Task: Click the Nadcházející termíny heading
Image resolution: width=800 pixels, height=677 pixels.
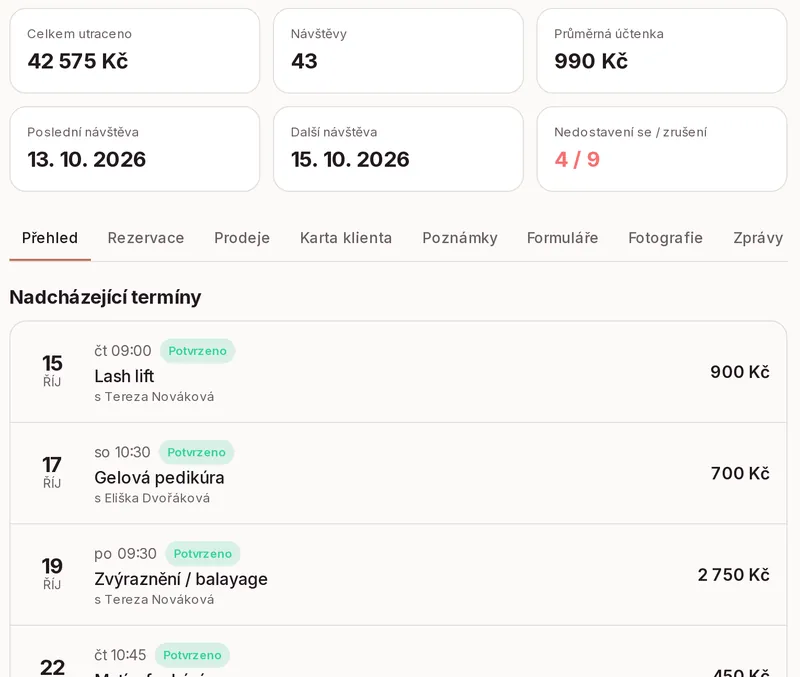Action: (106, 297)
